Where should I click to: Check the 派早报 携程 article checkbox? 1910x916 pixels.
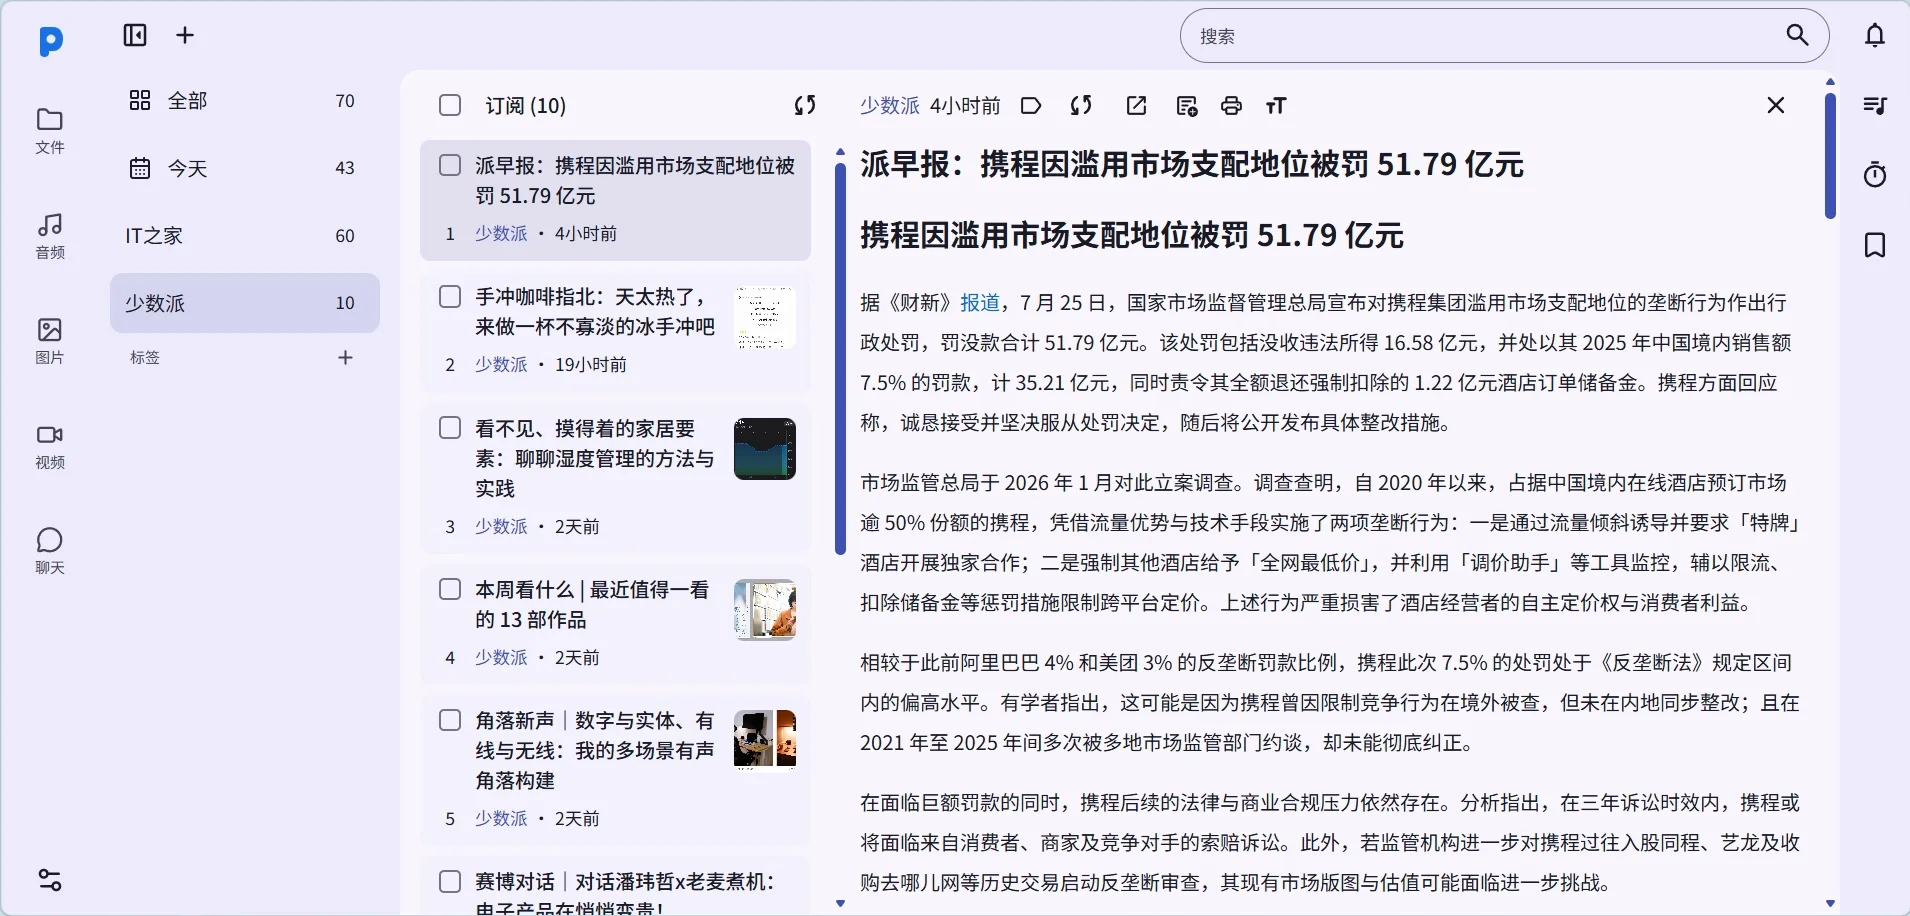450,165
